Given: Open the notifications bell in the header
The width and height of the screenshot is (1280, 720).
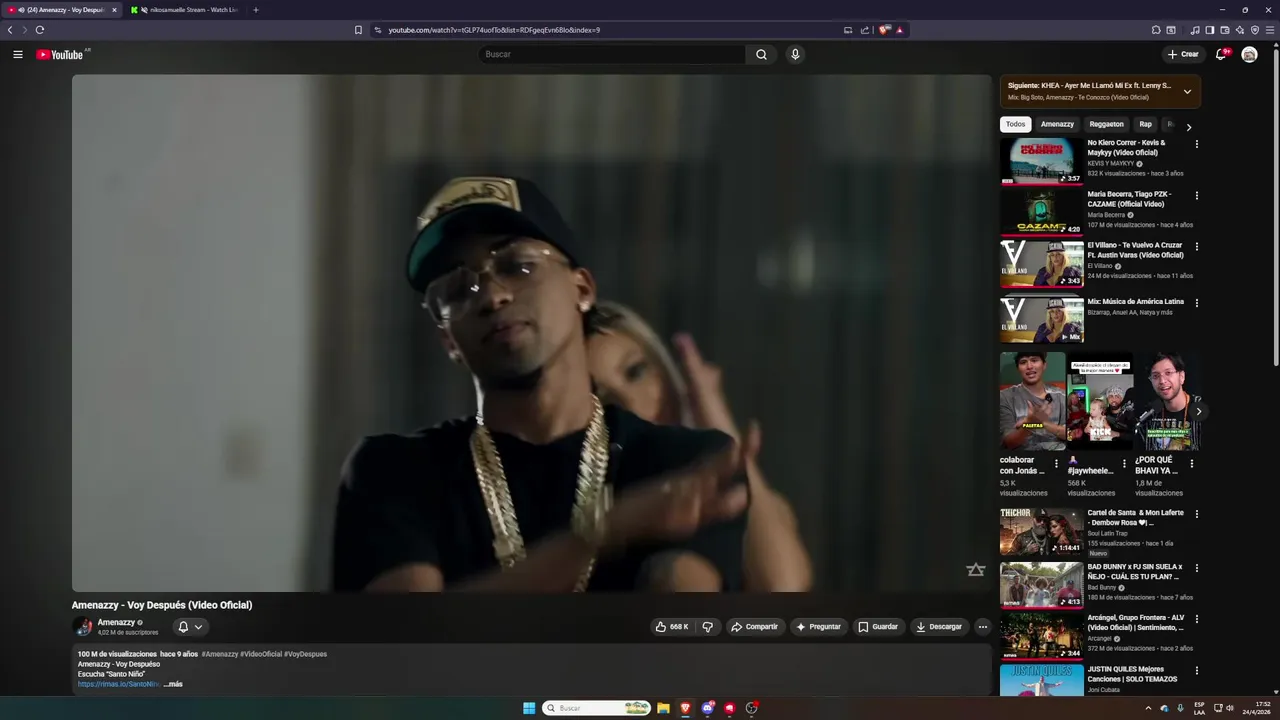Looking at the screenshot, I should (x=1221, y=54).
